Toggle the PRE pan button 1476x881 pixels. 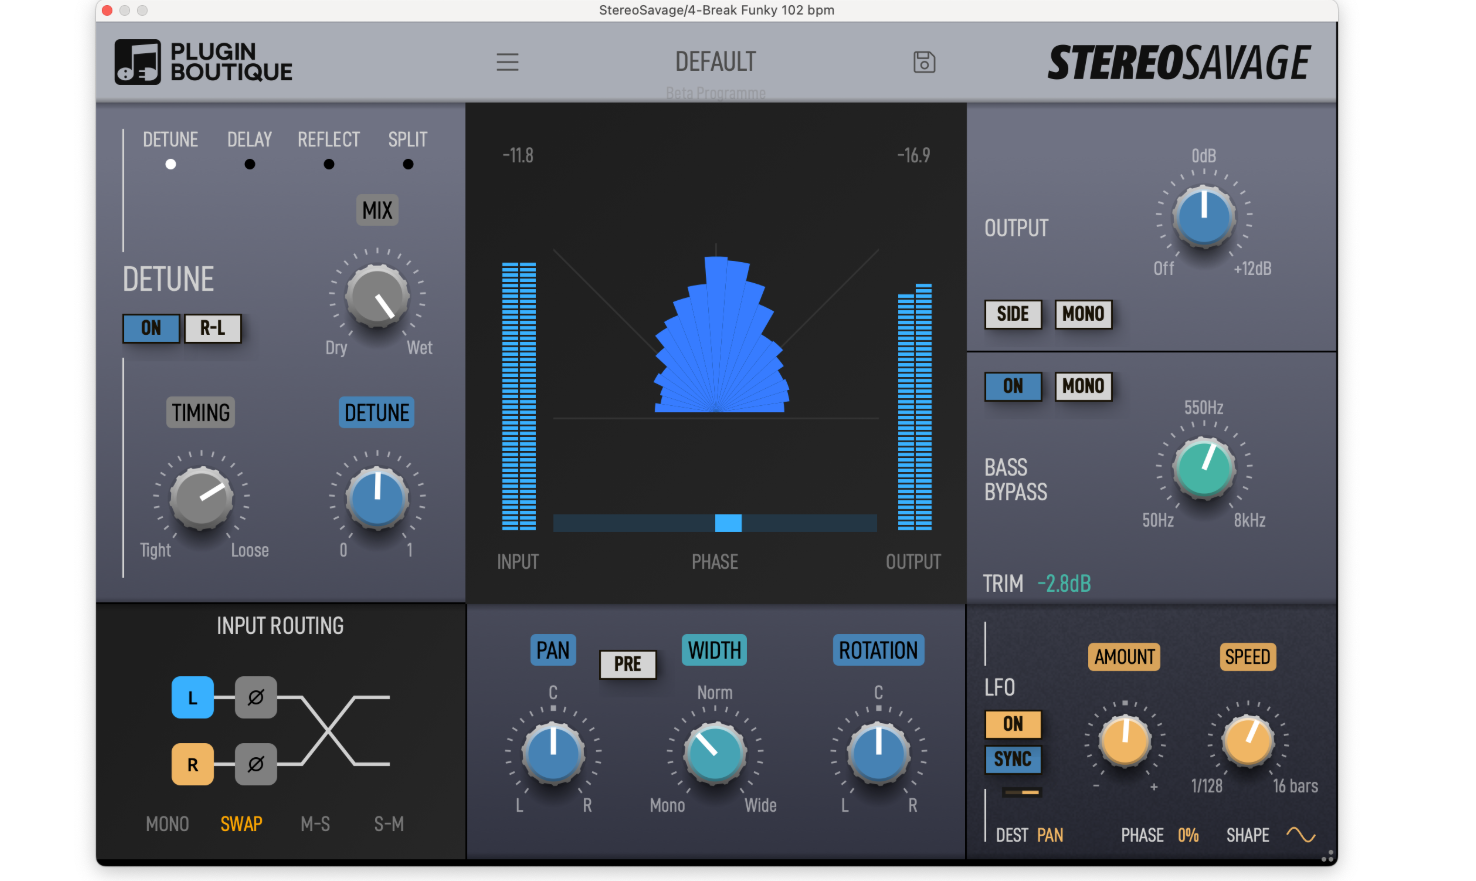pyautogui.click(x=628, y=664)
